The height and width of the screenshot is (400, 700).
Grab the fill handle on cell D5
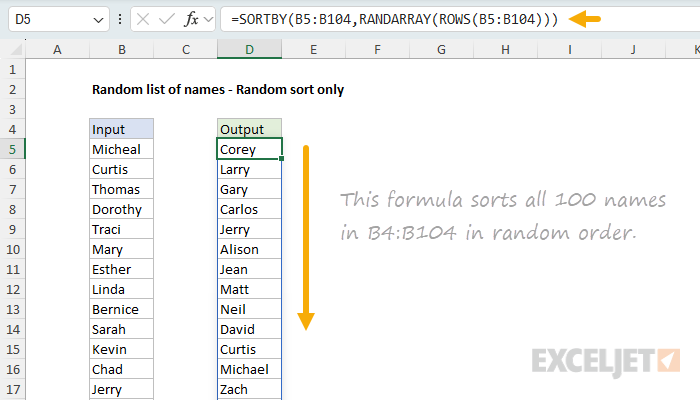pyautogui.click(x=281, y=158)
